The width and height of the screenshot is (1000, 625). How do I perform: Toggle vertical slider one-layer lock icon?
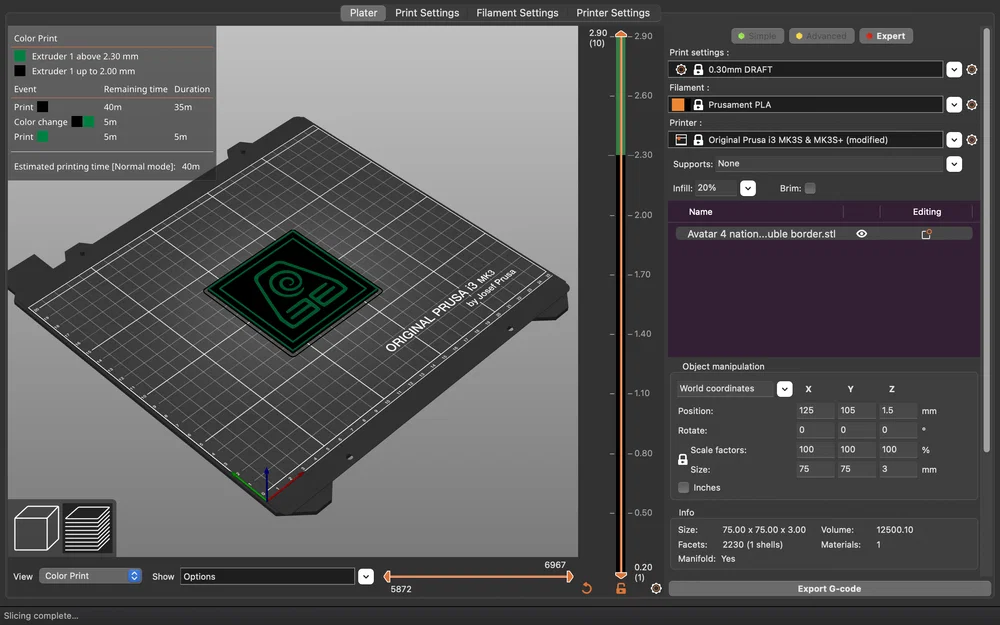pyautogui.click(x=621, y=589)
